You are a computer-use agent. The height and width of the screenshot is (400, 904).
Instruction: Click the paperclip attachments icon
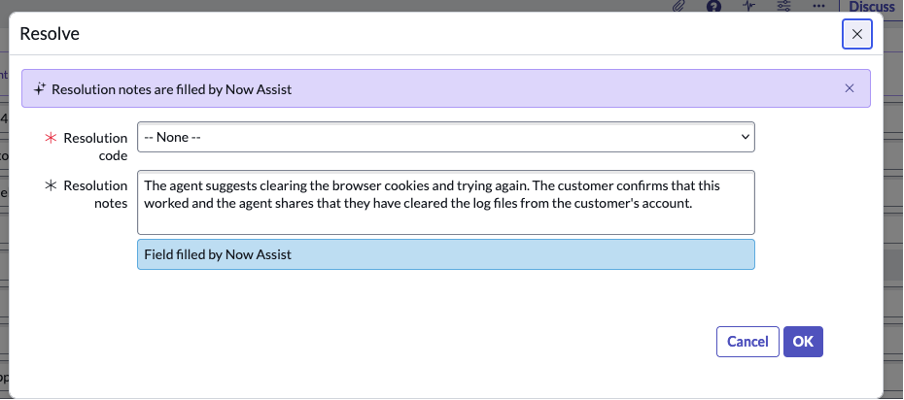point(679,6)
